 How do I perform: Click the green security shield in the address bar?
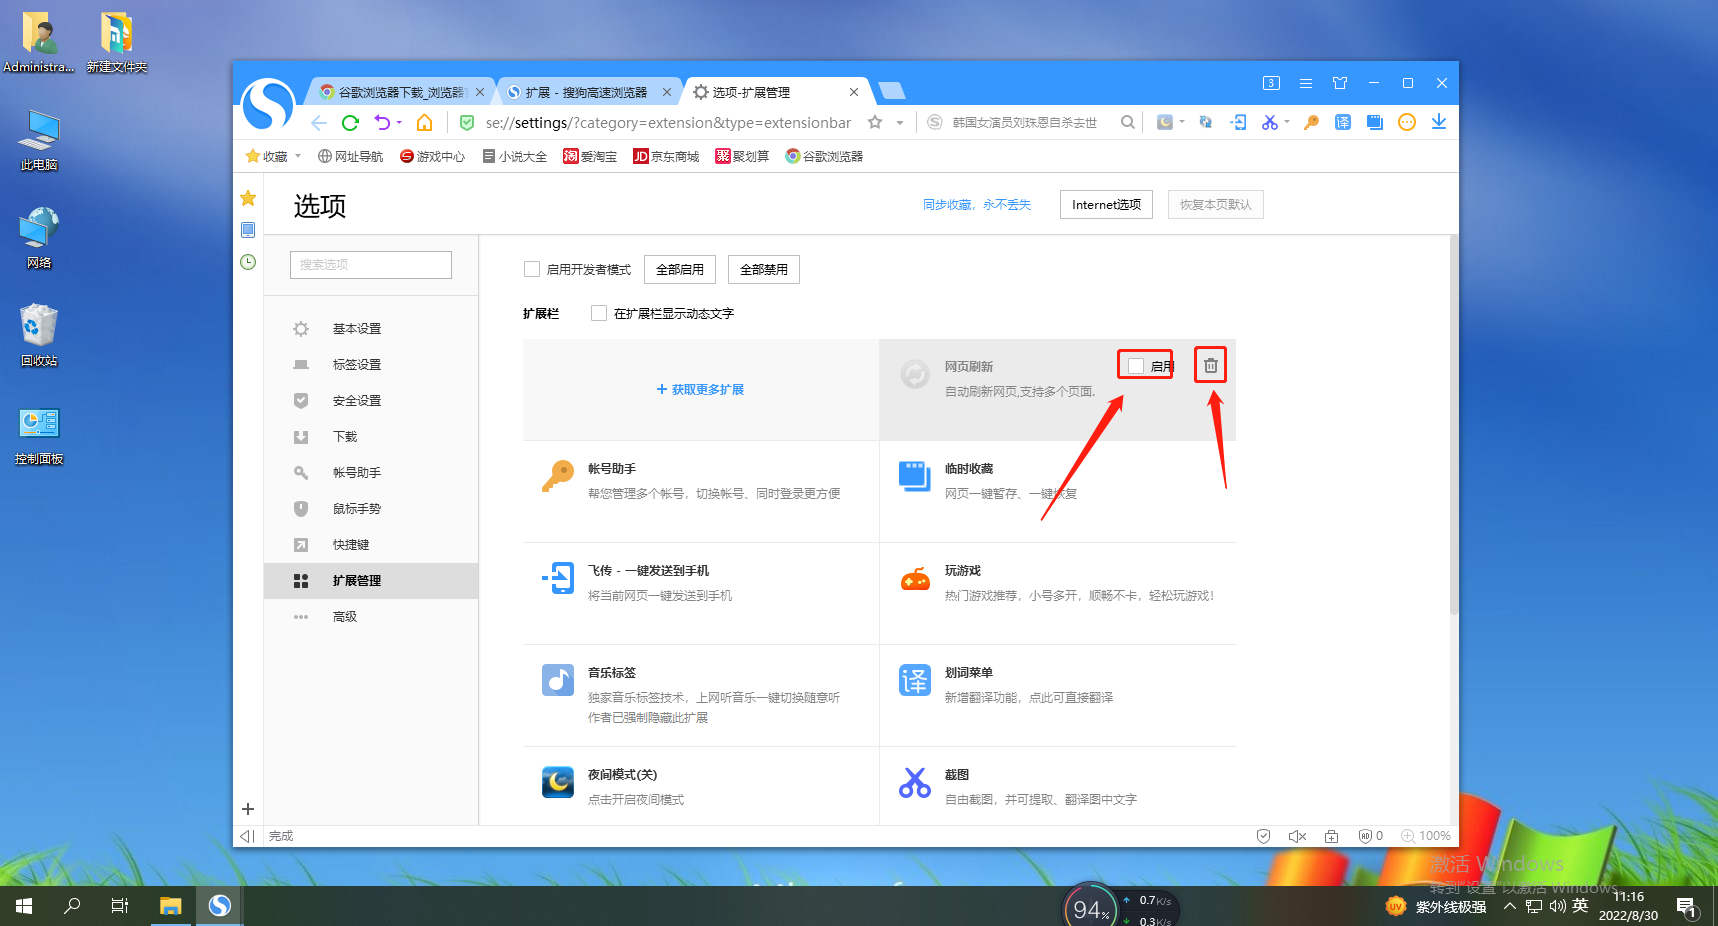466,123
